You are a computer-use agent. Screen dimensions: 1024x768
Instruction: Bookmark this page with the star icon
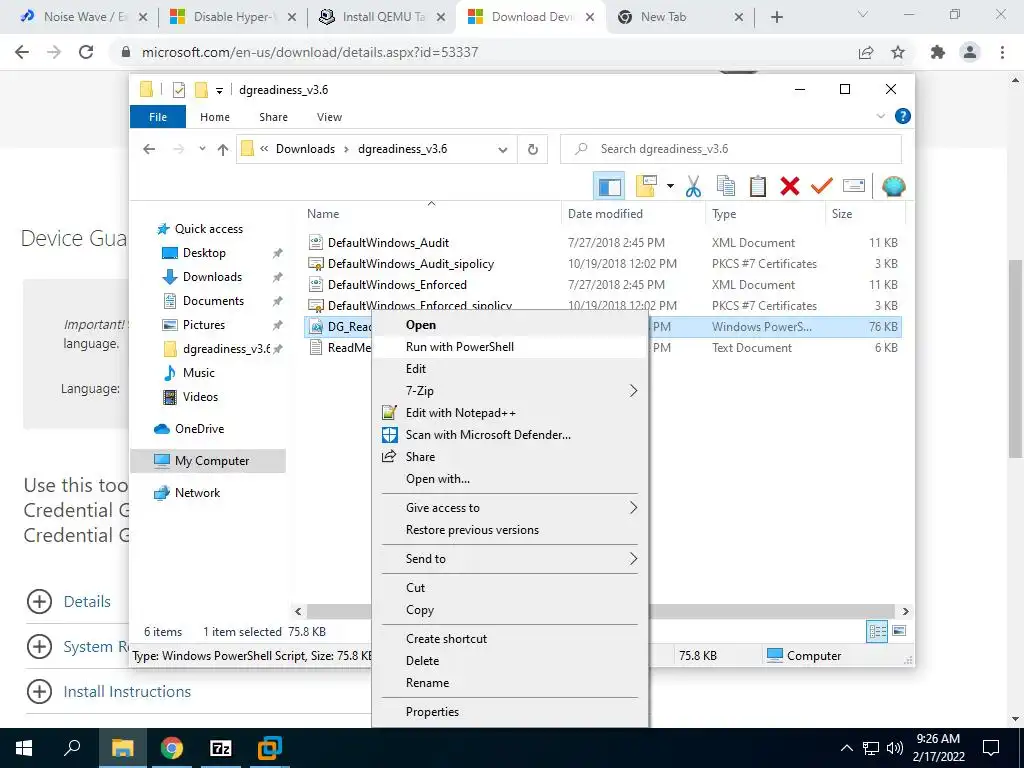[x=898, y=52]
